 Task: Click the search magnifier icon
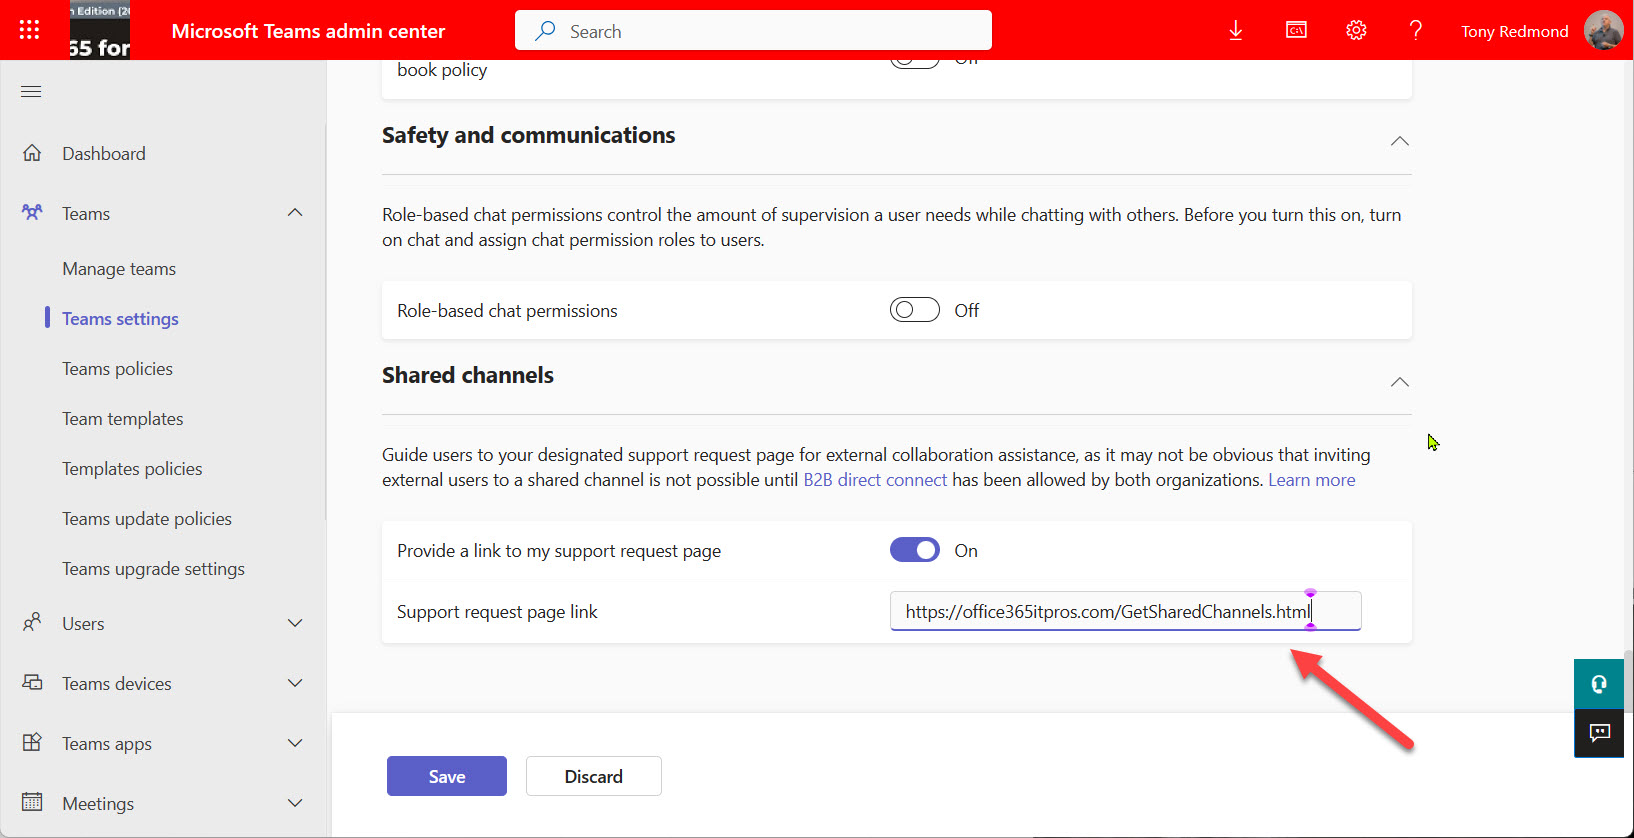[545, 31]
